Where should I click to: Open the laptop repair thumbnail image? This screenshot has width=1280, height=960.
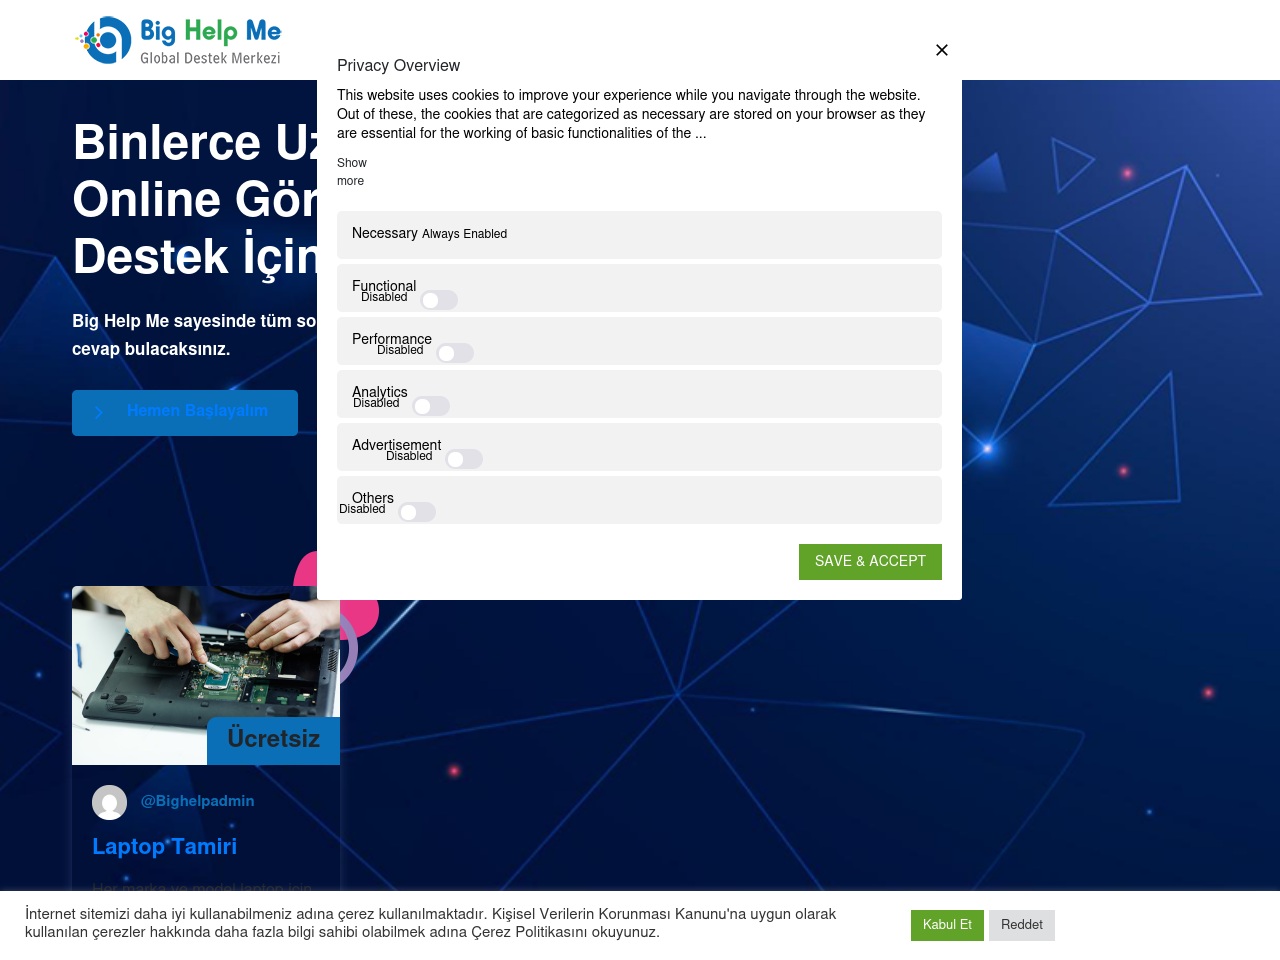tap(206, 675)
